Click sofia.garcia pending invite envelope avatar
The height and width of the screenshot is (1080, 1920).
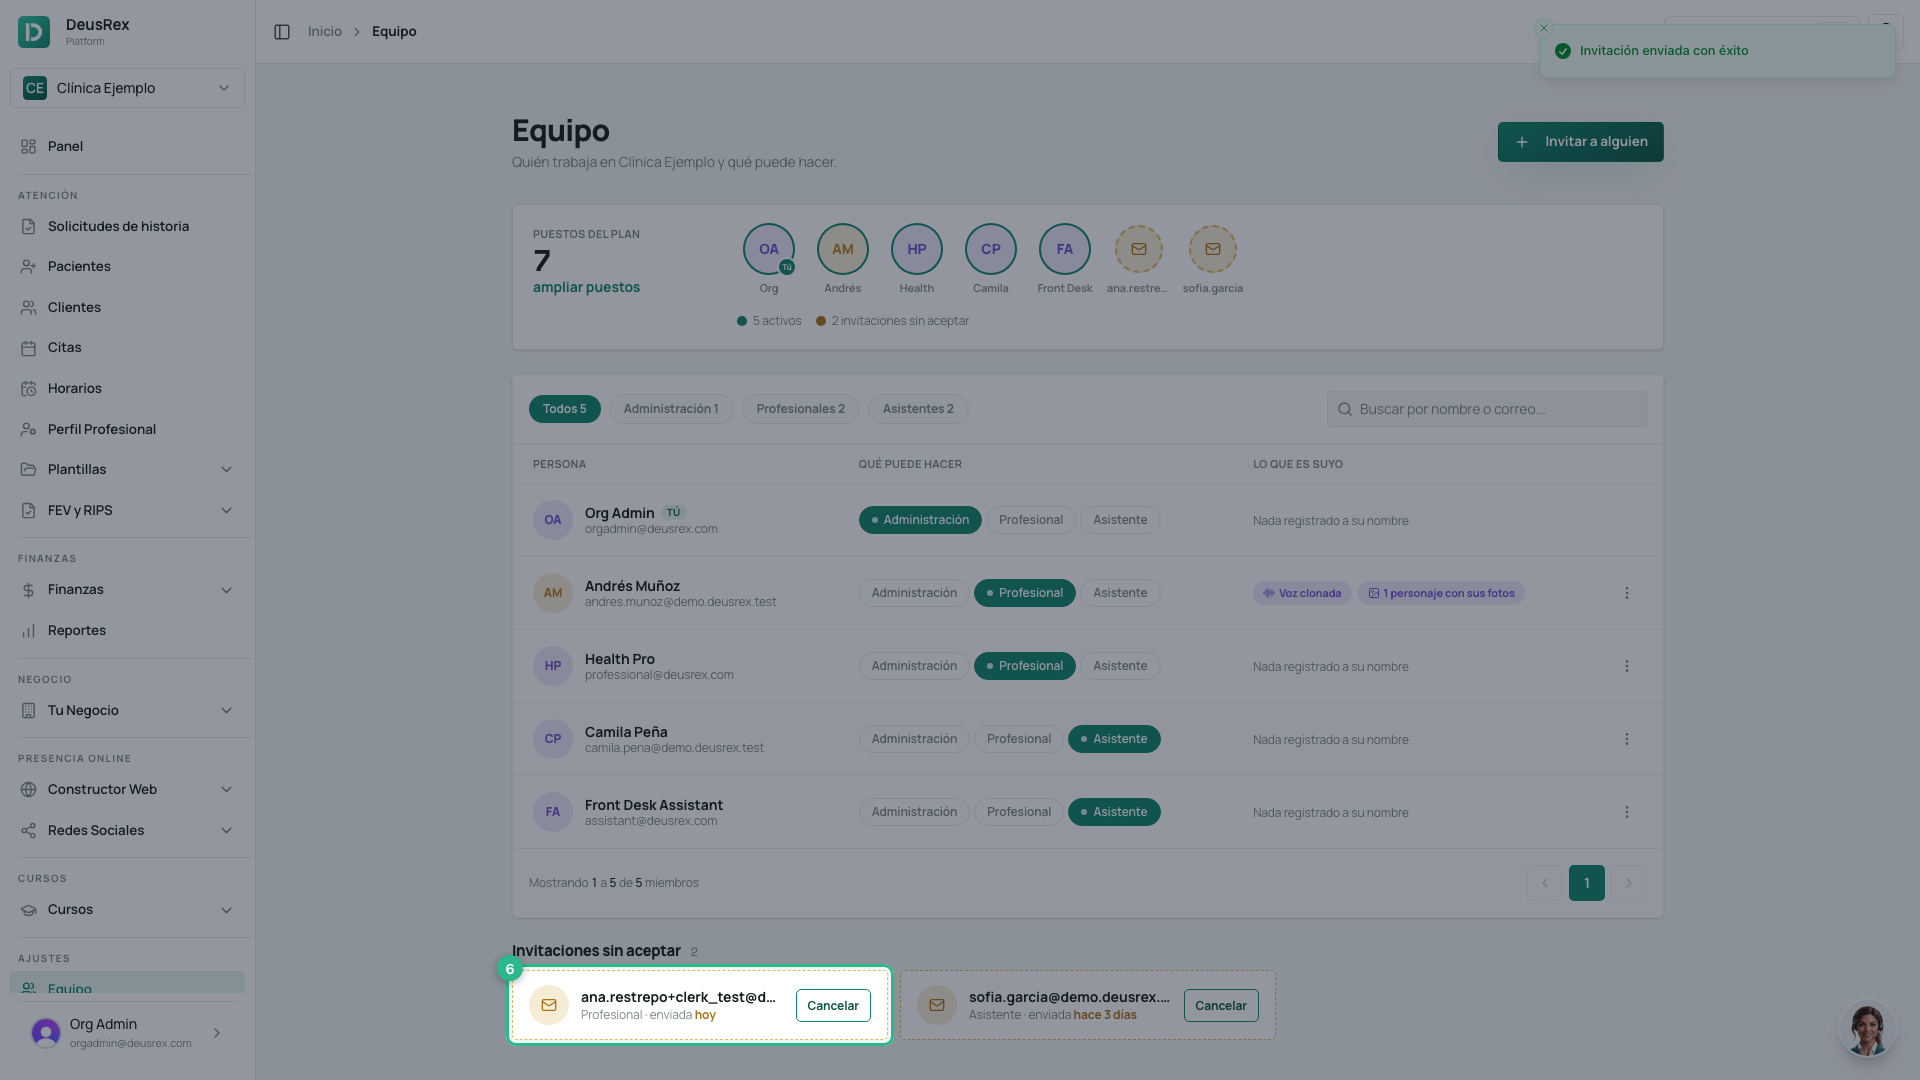[x=1213, y=249]
